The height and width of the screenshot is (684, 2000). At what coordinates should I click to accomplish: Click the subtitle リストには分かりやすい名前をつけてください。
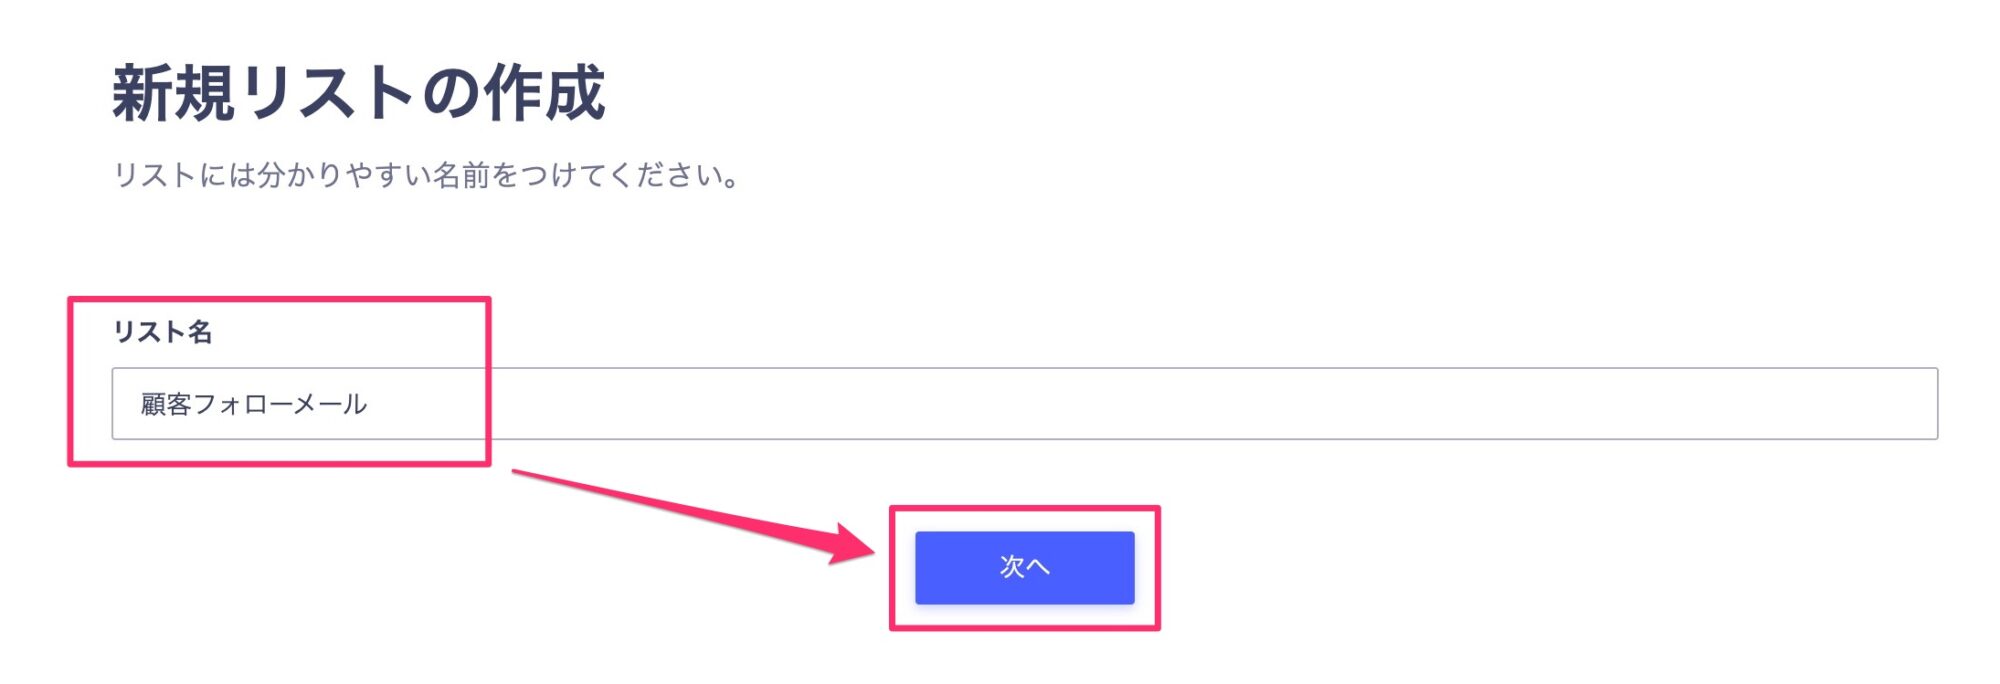[x=427, y=175]
